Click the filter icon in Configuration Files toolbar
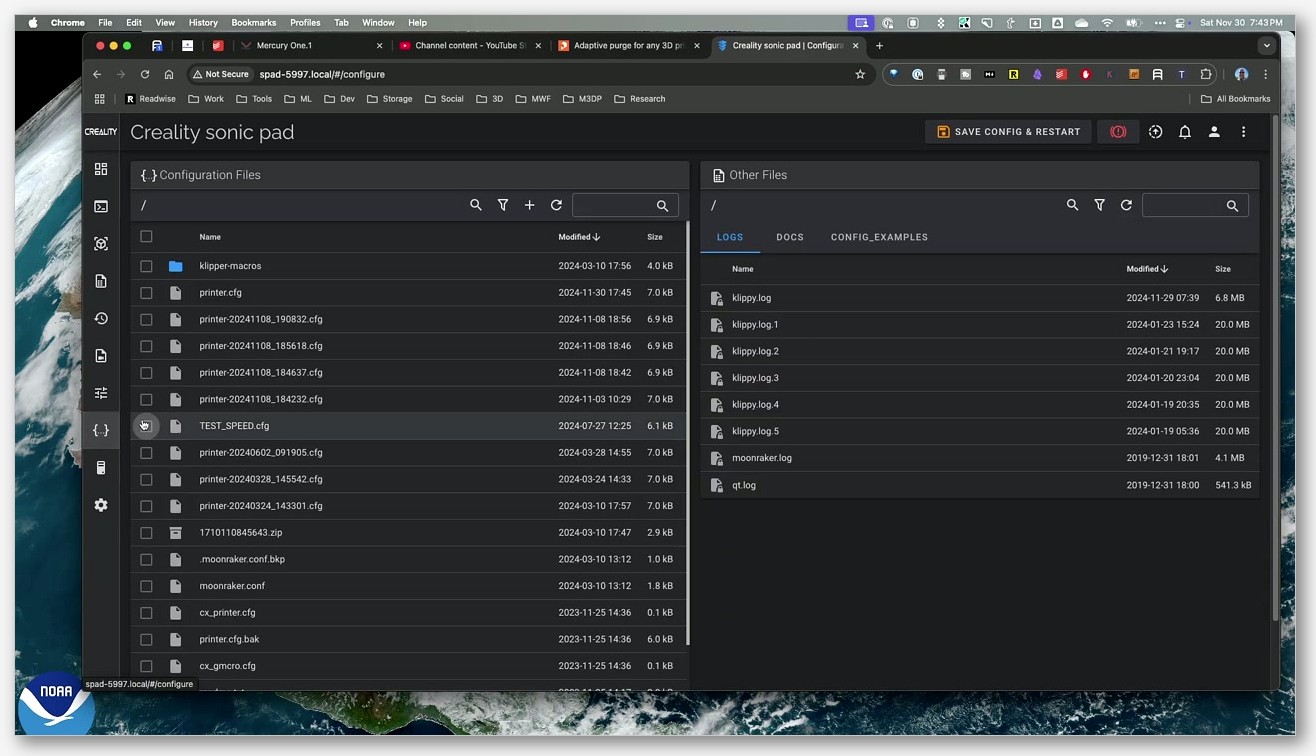The image size is (1316, 756). tap(503, 205)
